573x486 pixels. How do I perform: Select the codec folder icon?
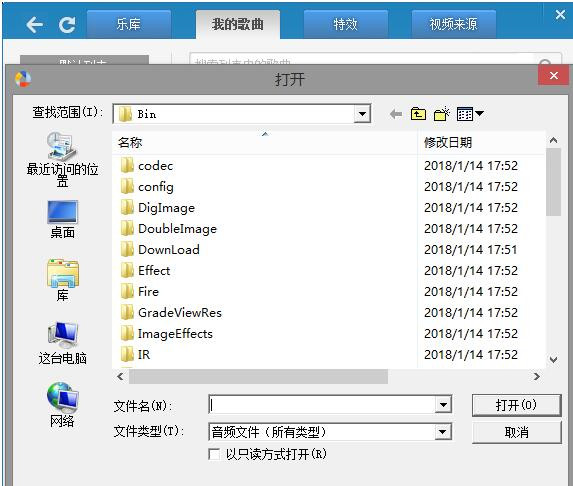pos(127,166)
